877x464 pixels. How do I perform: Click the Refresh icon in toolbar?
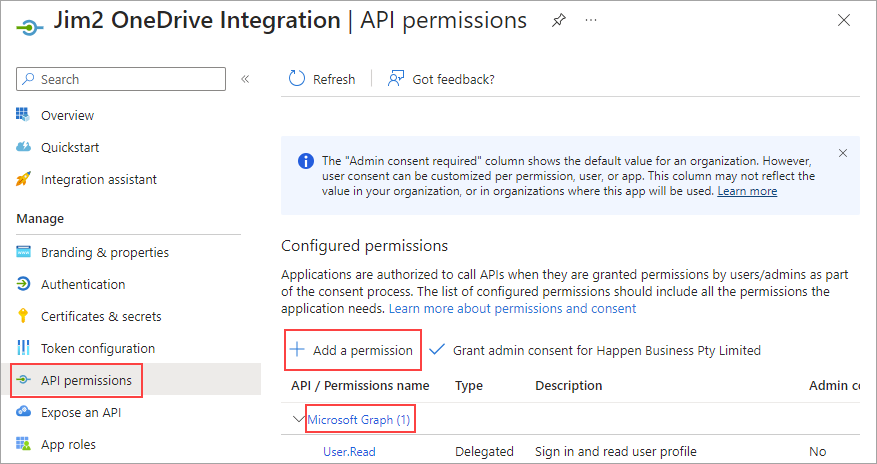coord(297,79)
